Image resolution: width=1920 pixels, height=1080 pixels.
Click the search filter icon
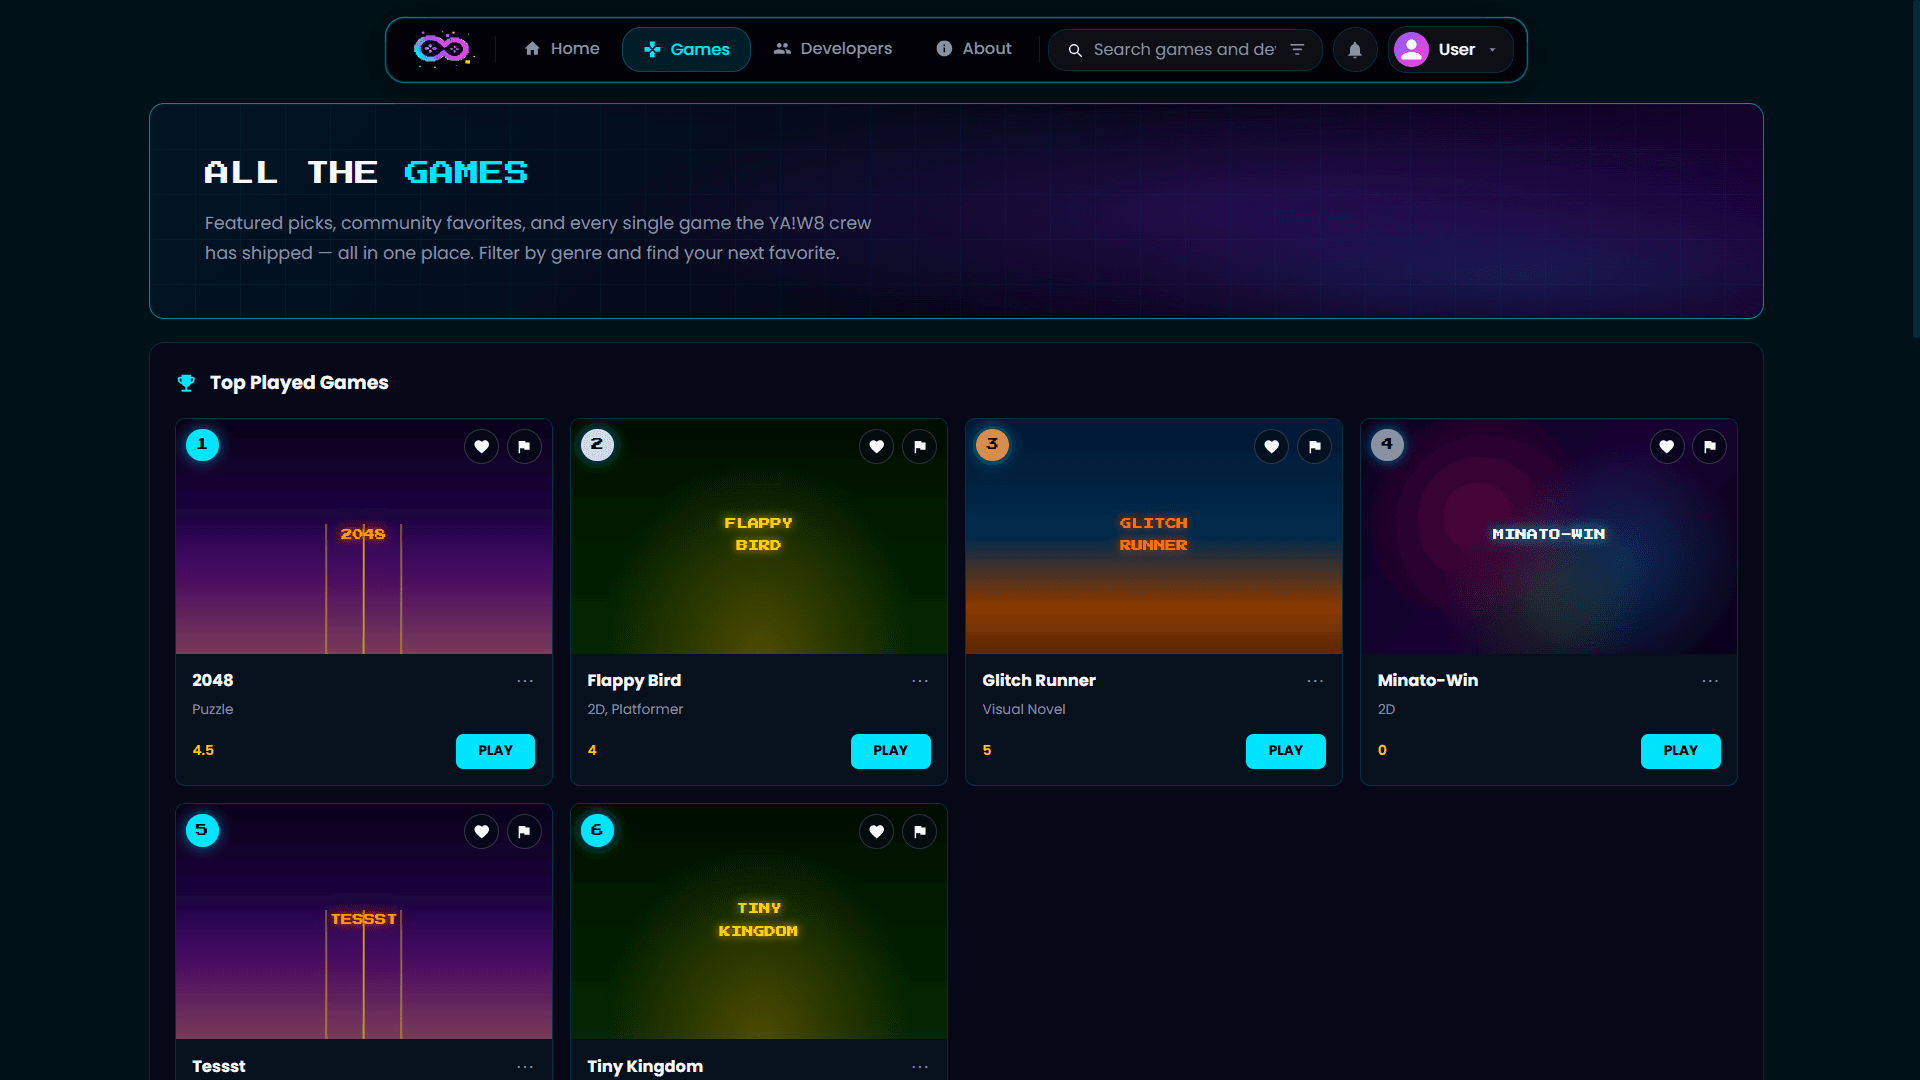(1297, 50)
